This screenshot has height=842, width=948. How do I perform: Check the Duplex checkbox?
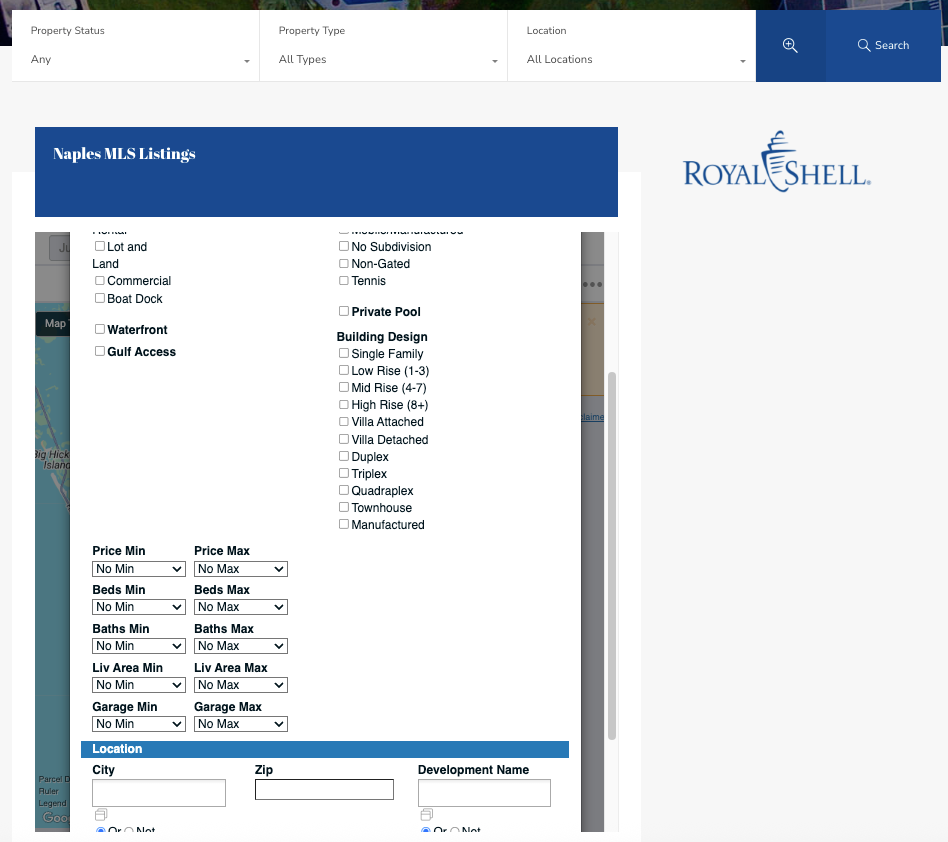point(344,456)
